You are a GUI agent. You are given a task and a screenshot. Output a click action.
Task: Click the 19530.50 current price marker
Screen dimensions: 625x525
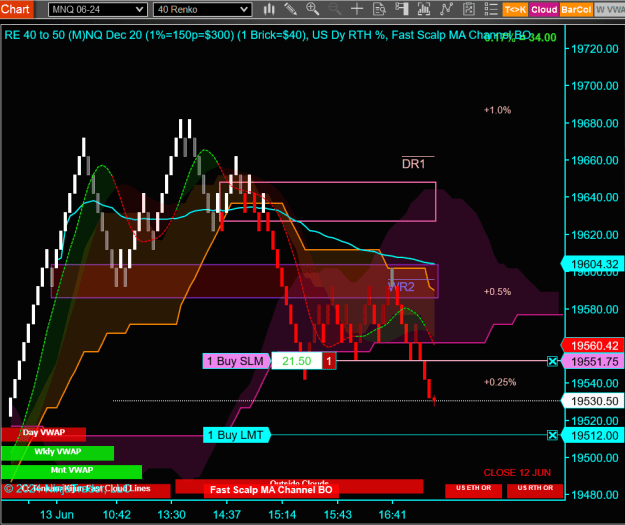click(593, 401)
